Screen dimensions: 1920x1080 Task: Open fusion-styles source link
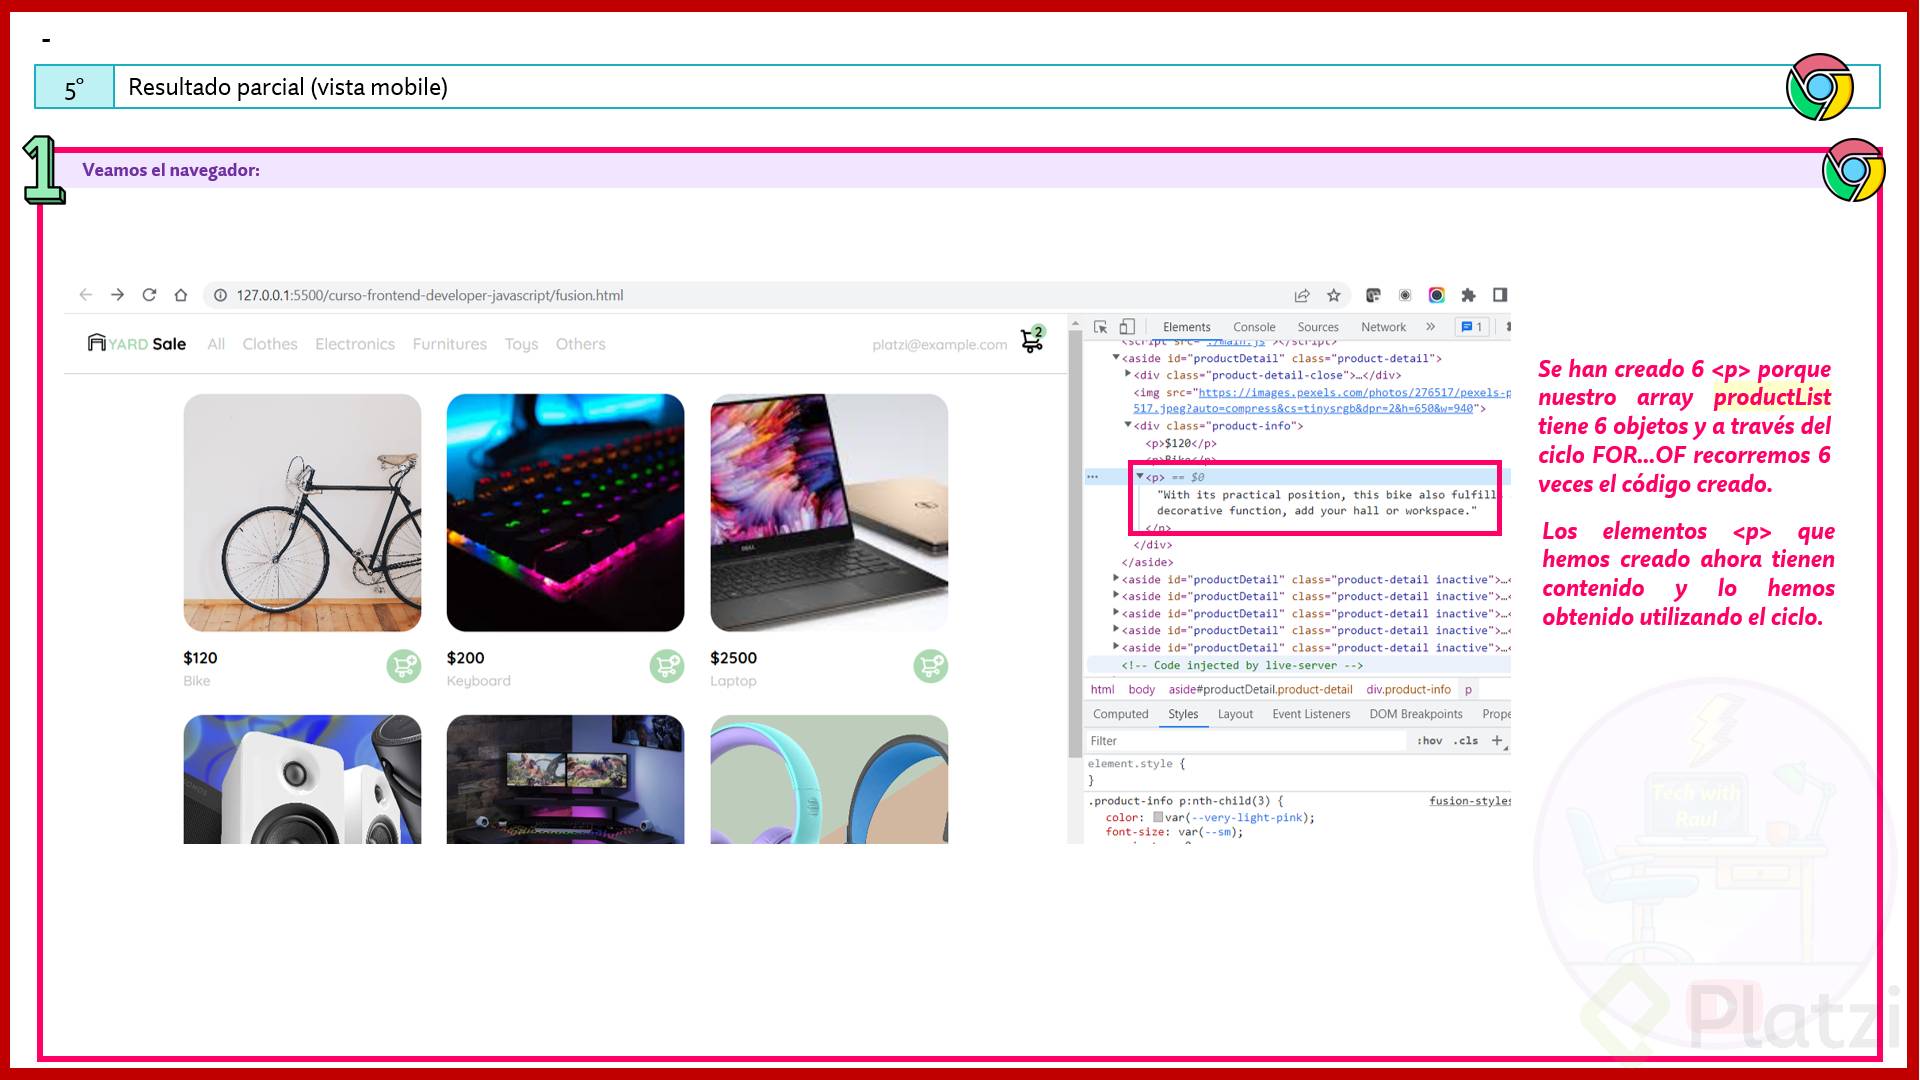coord(1469,801)
